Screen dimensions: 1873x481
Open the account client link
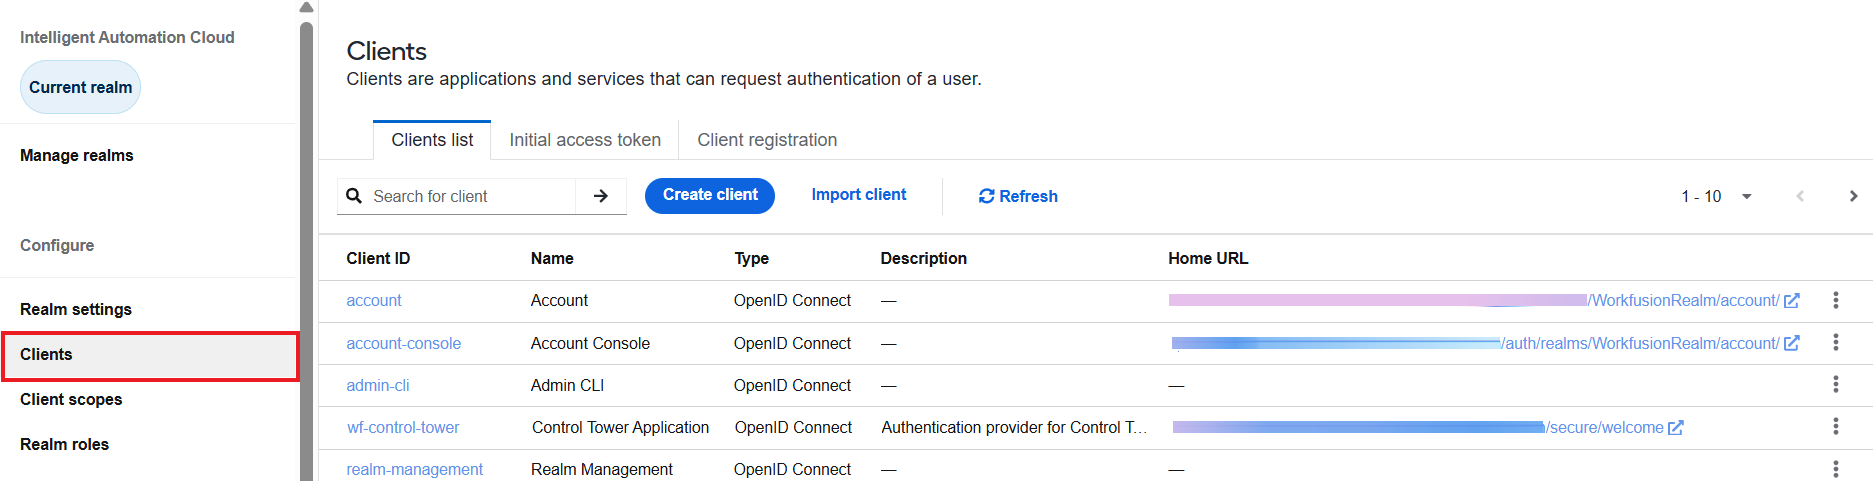pyautogui.click(x=374, y=300)
